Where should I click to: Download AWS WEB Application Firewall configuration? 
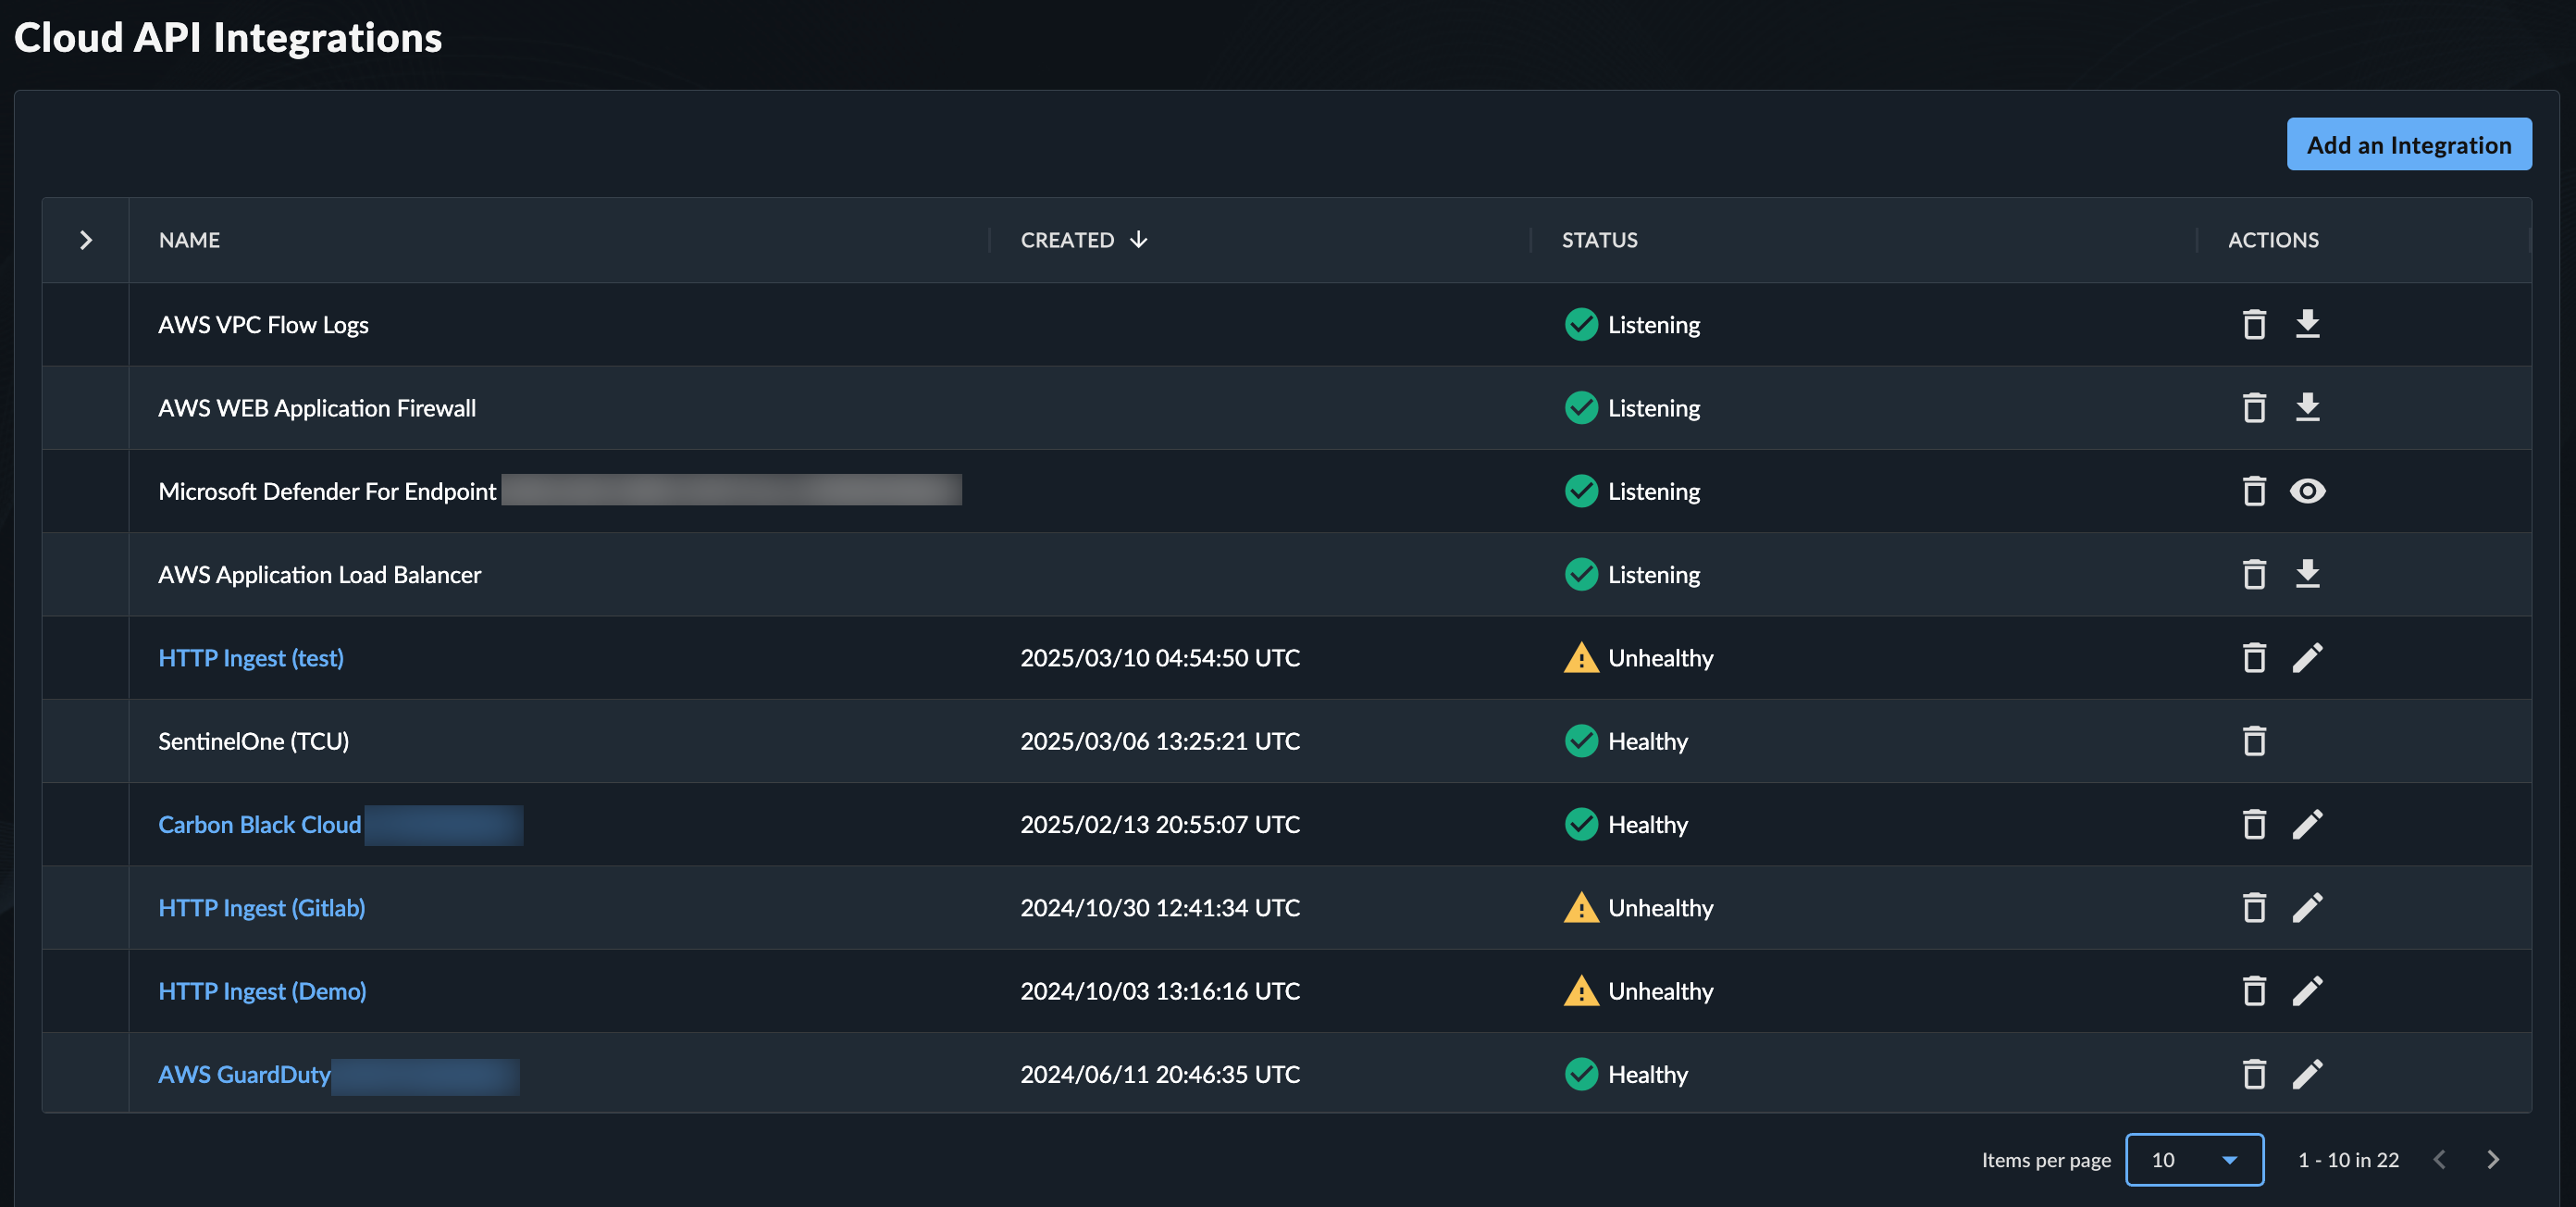(x=2307, y=408)
